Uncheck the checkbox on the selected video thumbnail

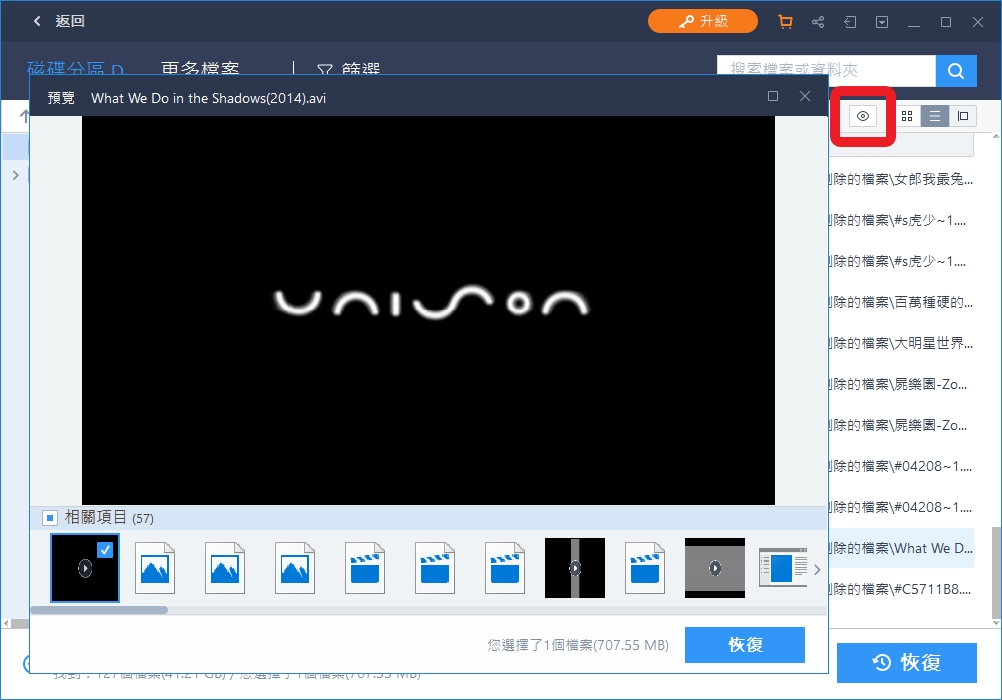[105, 550]
